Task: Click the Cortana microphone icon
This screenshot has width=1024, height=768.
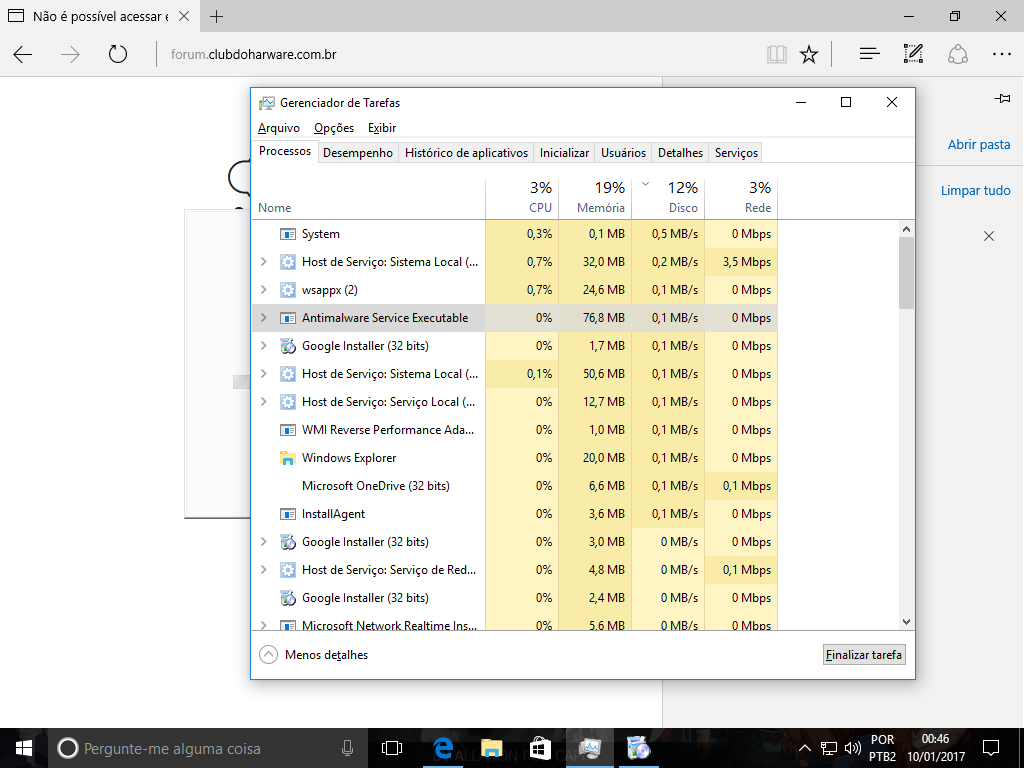Action: point(347,748)
